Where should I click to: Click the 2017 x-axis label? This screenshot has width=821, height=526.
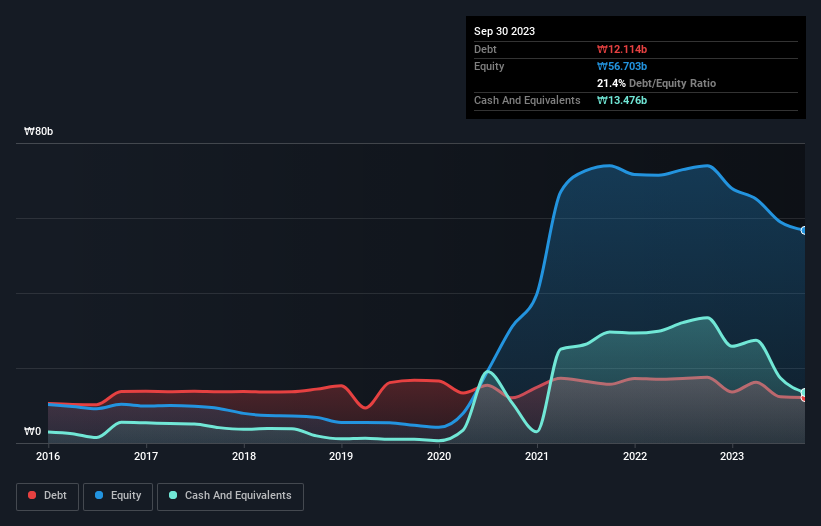pos(146,456)
